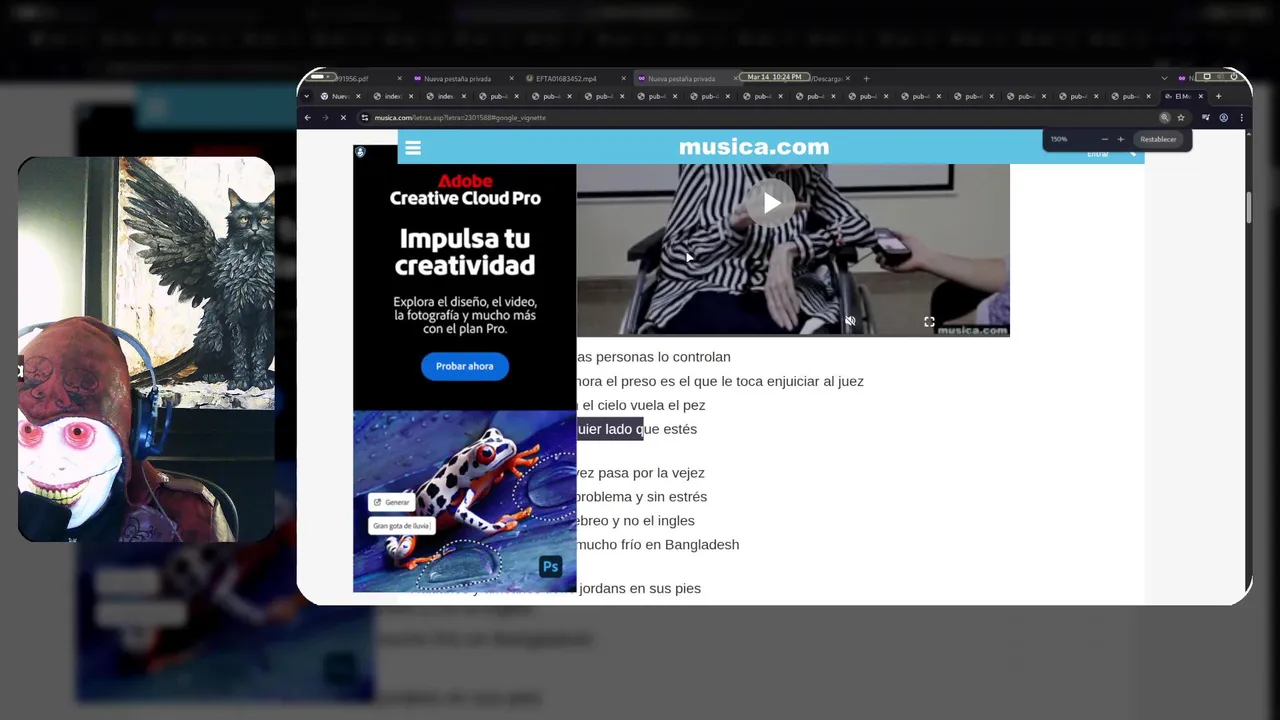Click the musica.com site logo

click(754, 147)
